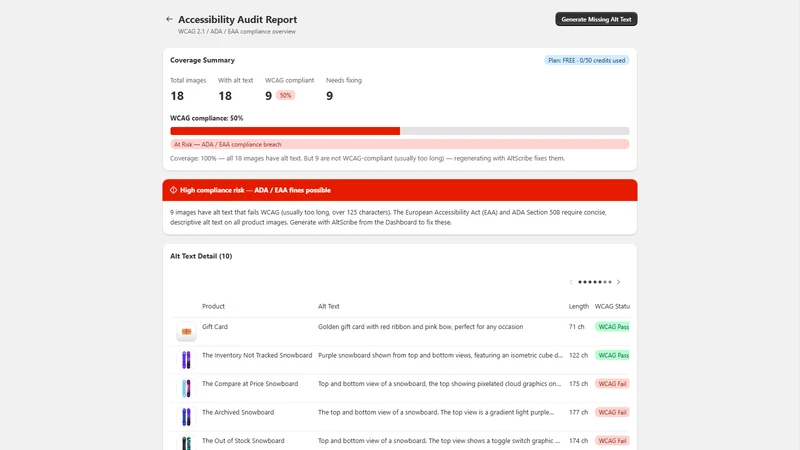Select The Out of Stock Snowboard name
The image size is (800, 450).
pos(243,441)
